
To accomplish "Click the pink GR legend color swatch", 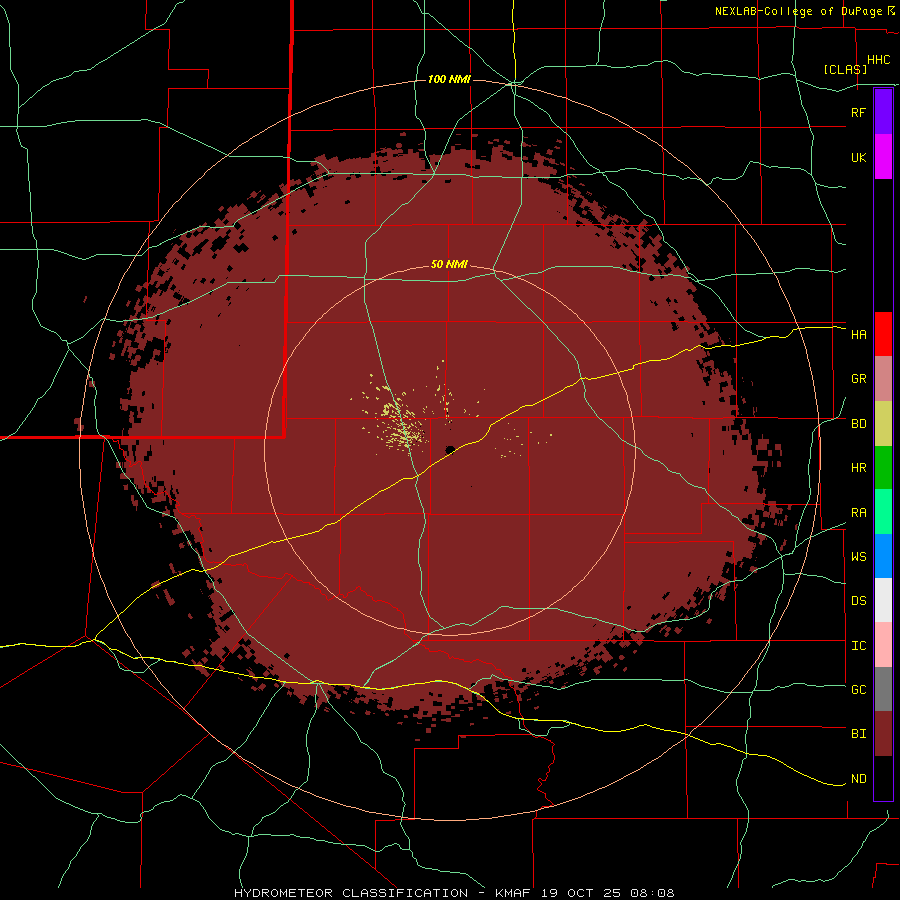I will click(883, 379).
